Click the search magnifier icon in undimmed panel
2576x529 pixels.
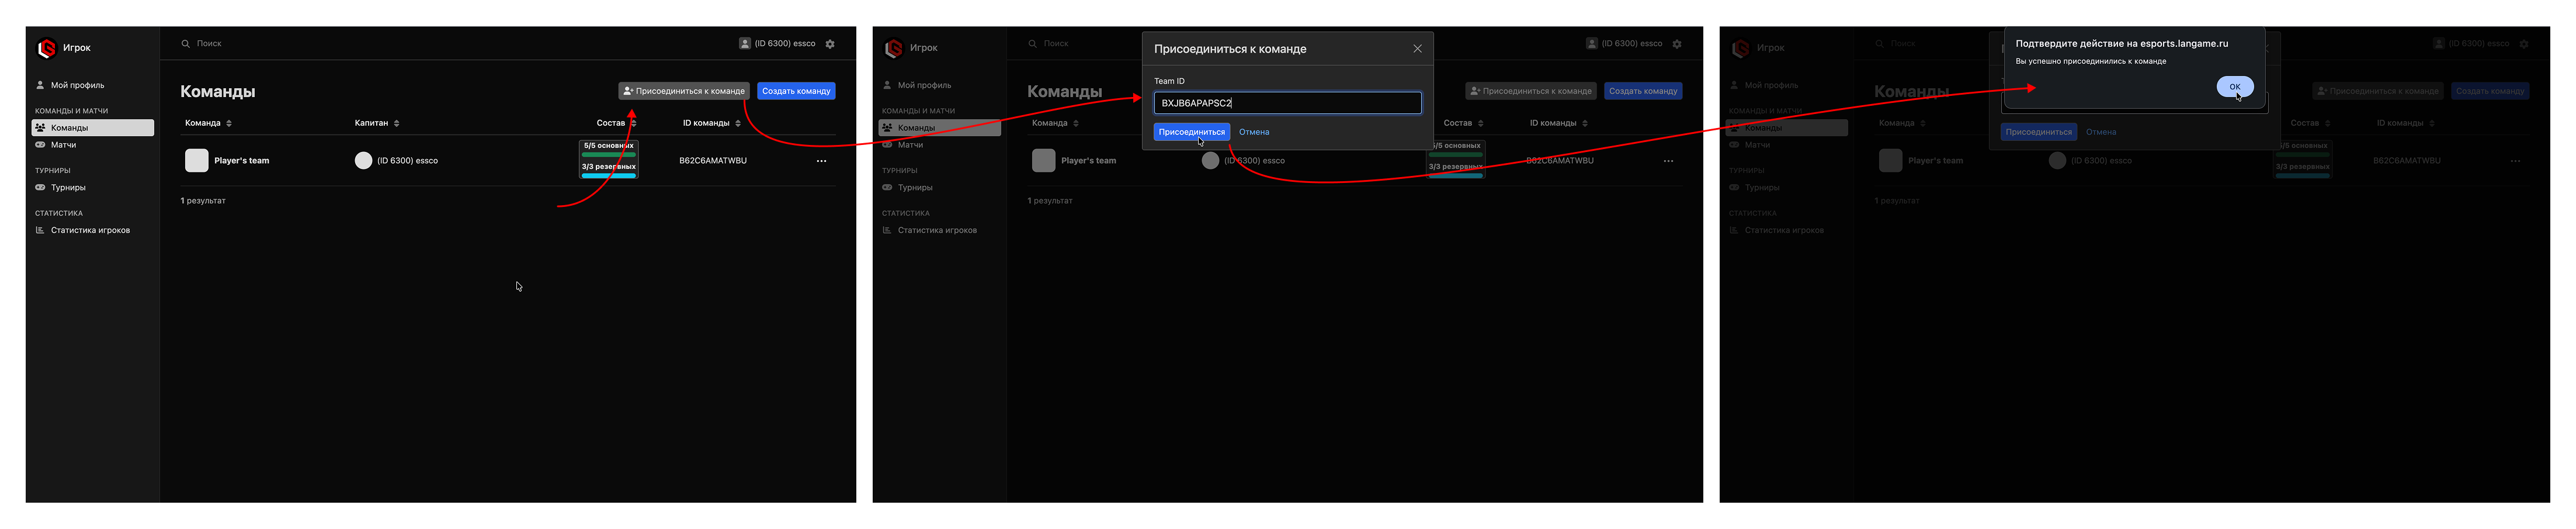point(185,44)
